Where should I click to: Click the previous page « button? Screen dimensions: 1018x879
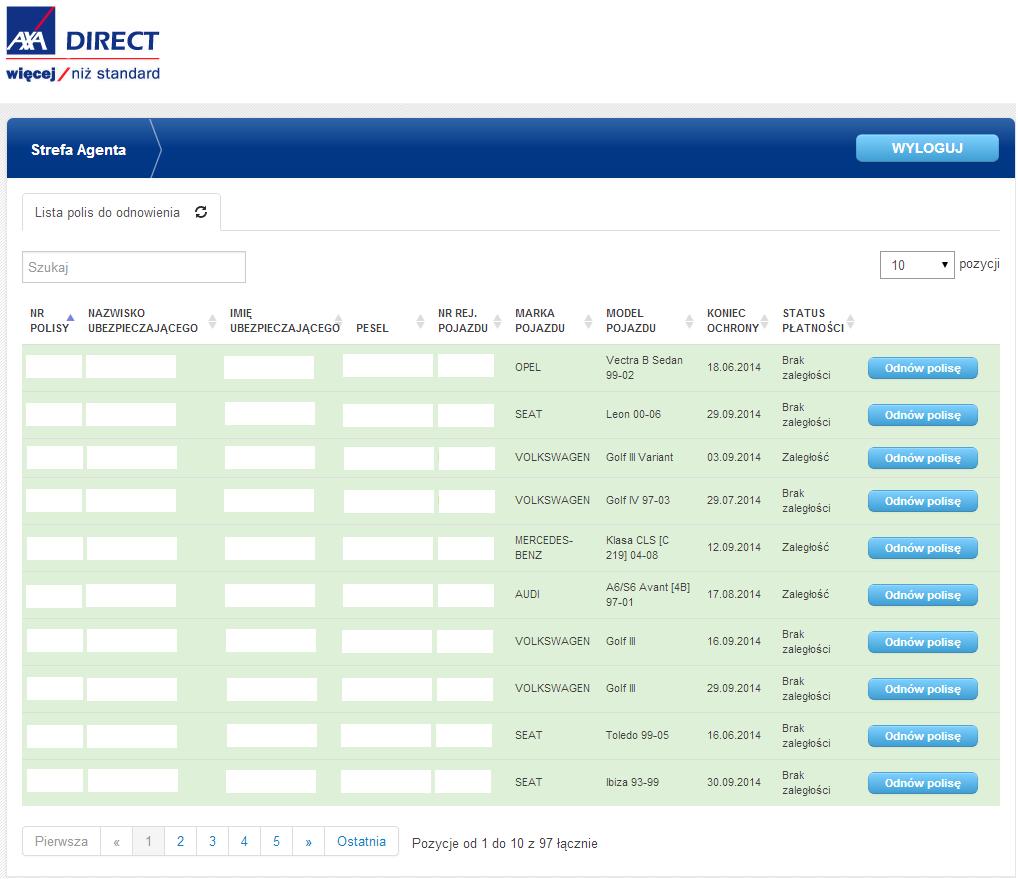(x=116, y=841)
